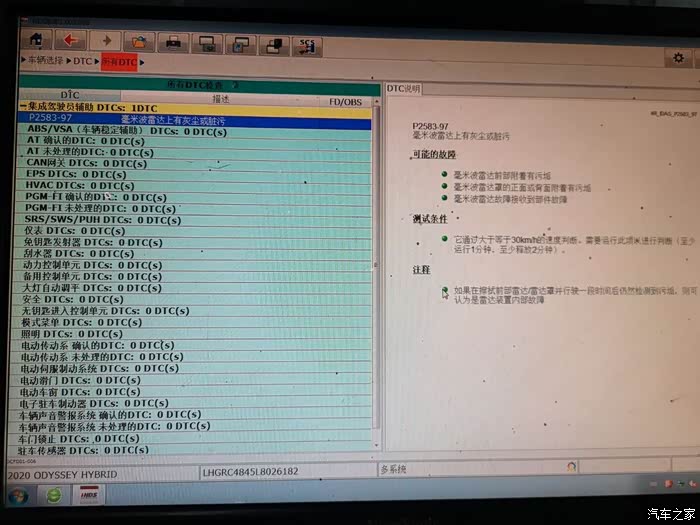
Task: Select AT 确认的DTC row
Action: (x=194, y=142)
